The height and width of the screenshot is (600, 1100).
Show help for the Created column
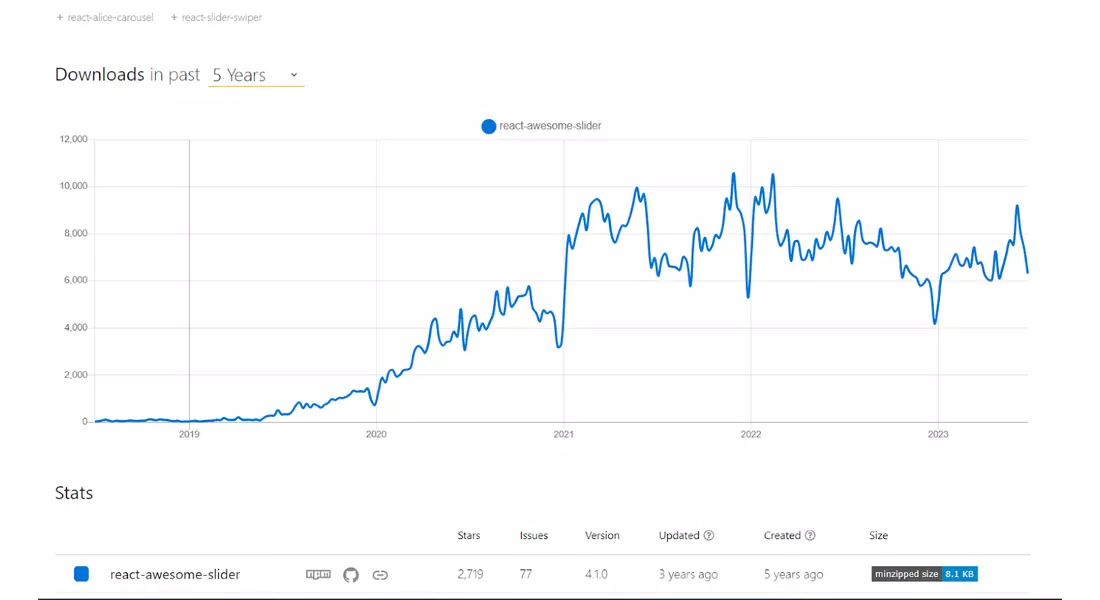click(810, 535)
